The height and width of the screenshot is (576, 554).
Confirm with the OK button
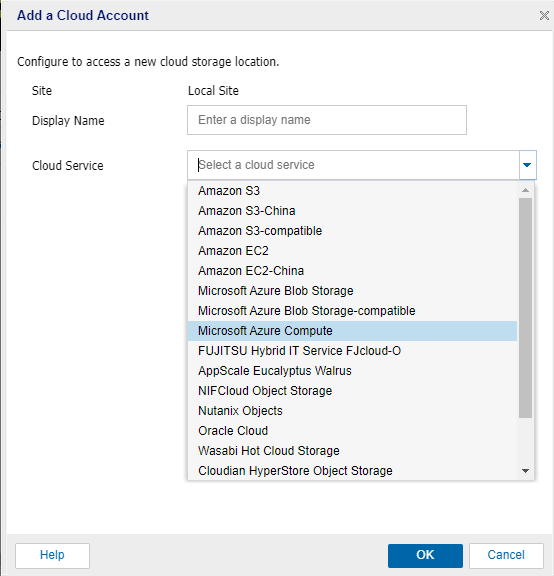425,555
